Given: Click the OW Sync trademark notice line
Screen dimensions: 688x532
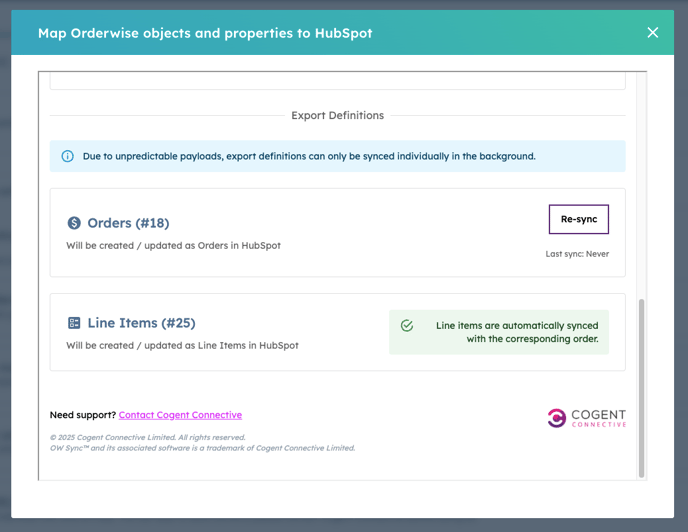Looking at the screenshot, I should (202, 448).
